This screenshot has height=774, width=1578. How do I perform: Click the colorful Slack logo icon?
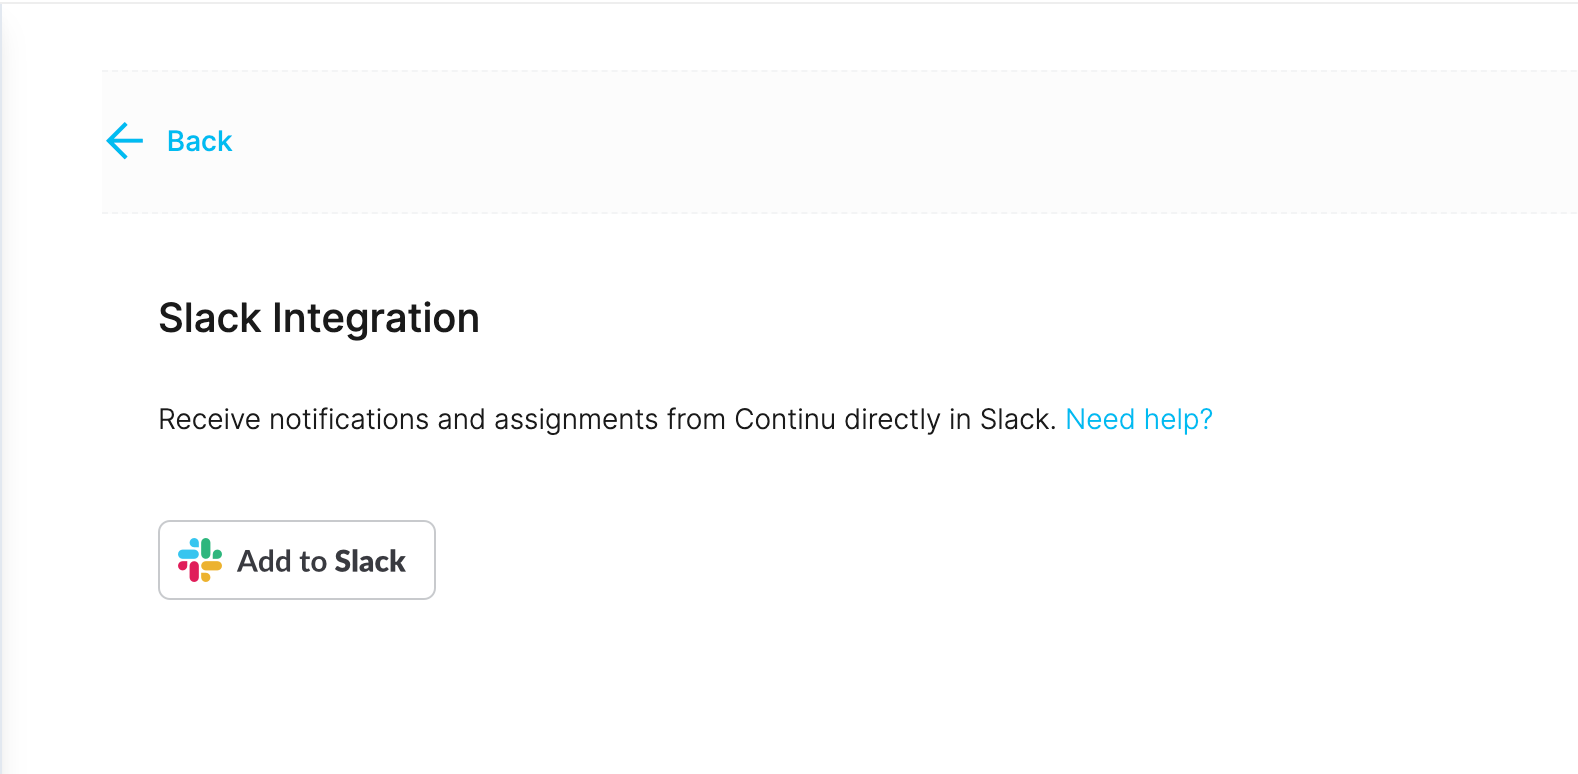200,560
